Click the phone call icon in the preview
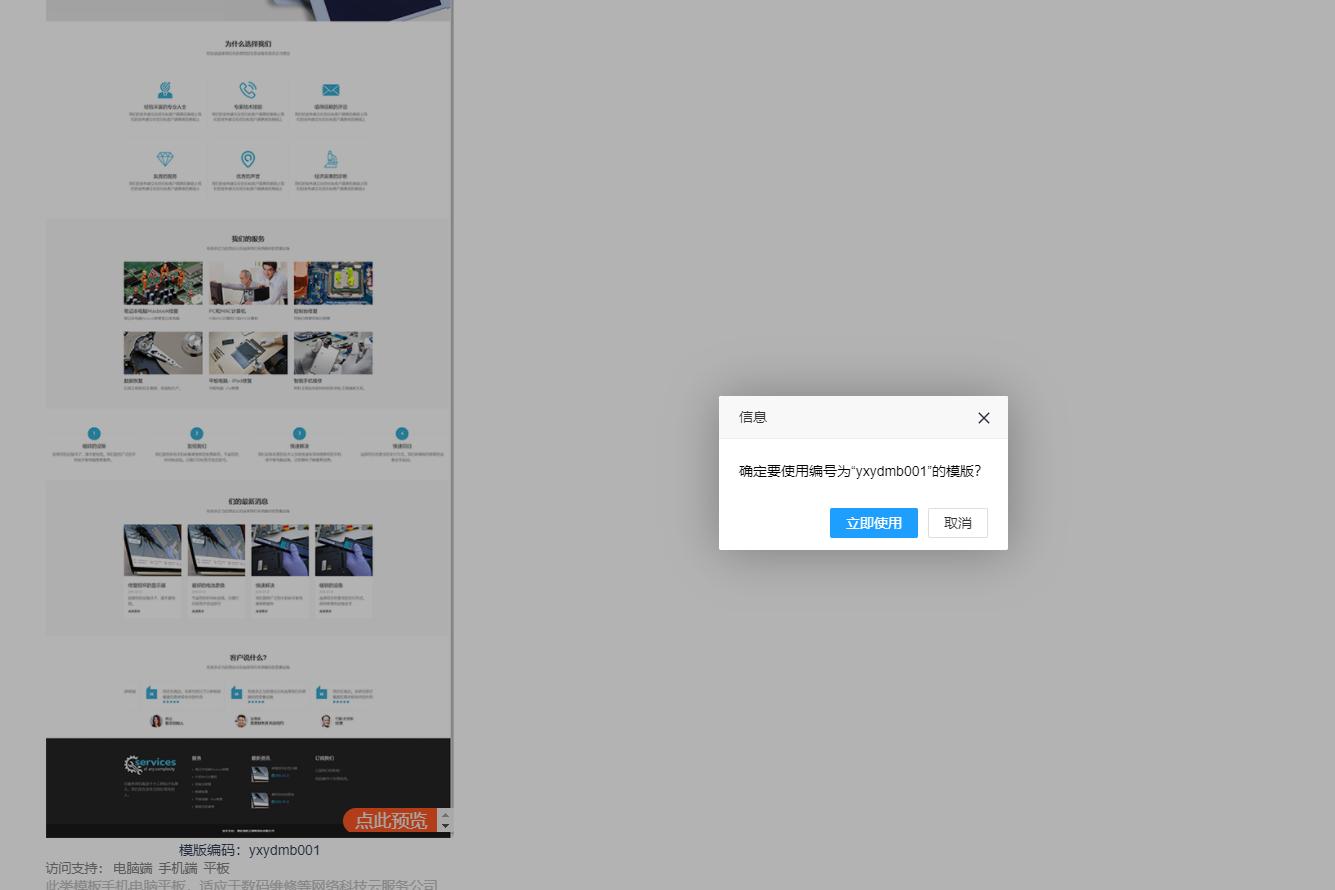1335x890 pixels. pos(248,91)
